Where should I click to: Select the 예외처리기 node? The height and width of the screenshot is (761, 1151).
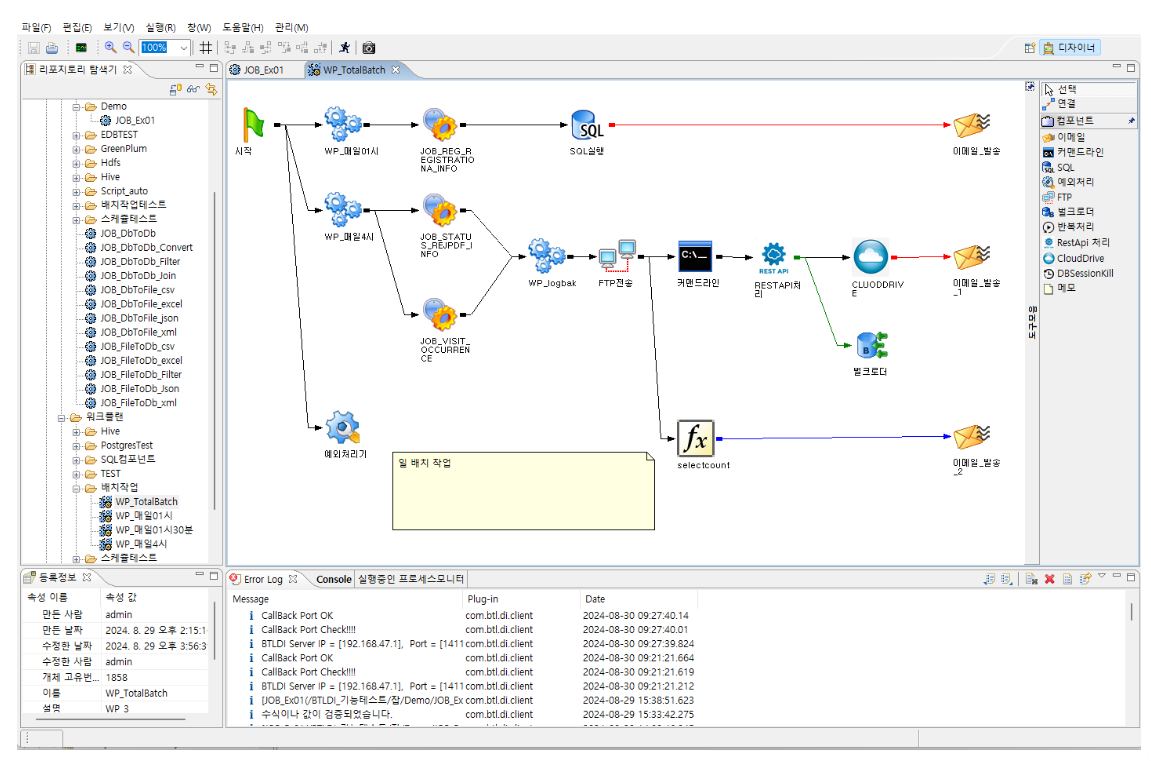[343, 427]
